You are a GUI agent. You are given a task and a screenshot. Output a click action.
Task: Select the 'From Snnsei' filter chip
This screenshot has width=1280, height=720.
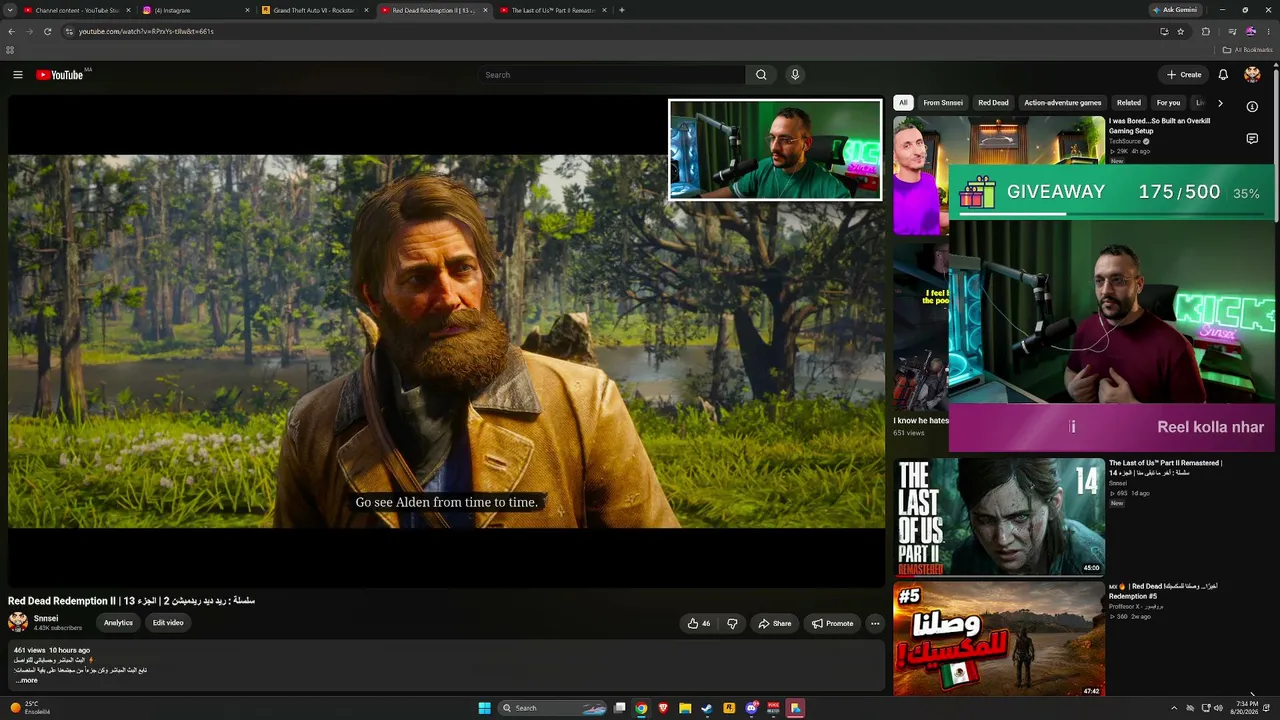point(943,103)
